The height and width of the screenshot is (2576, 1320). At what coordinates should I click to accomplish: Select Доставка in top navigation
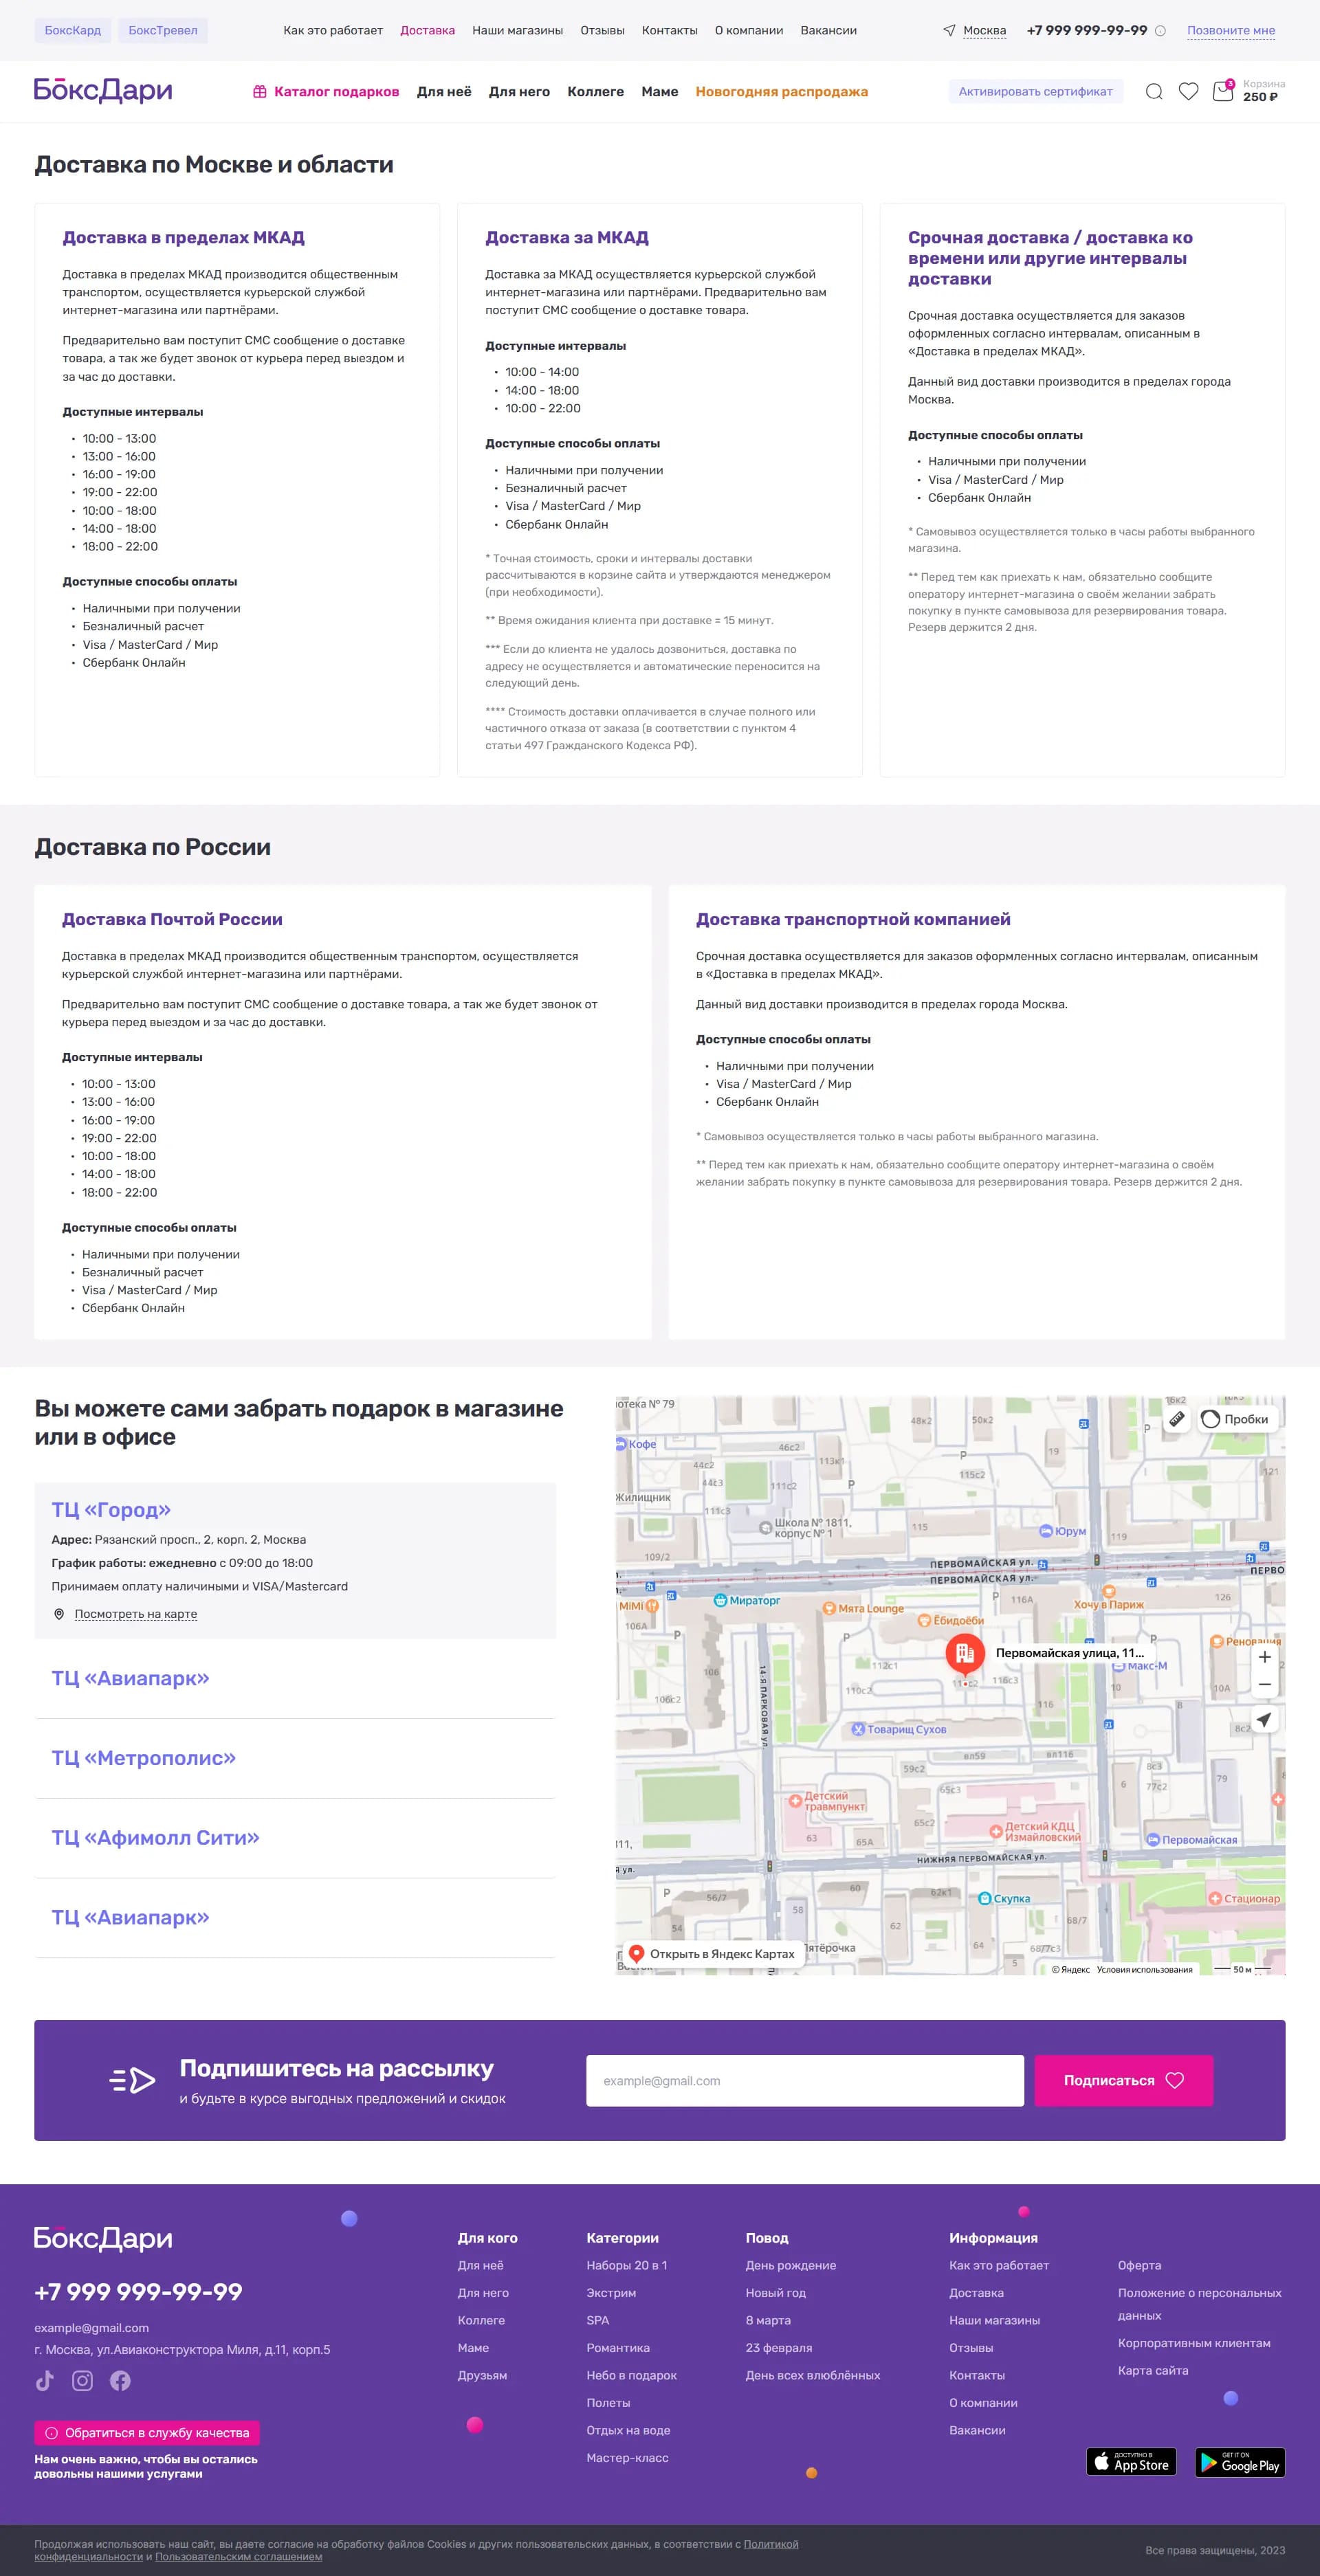pyautogui.click(x=427, y=31)
